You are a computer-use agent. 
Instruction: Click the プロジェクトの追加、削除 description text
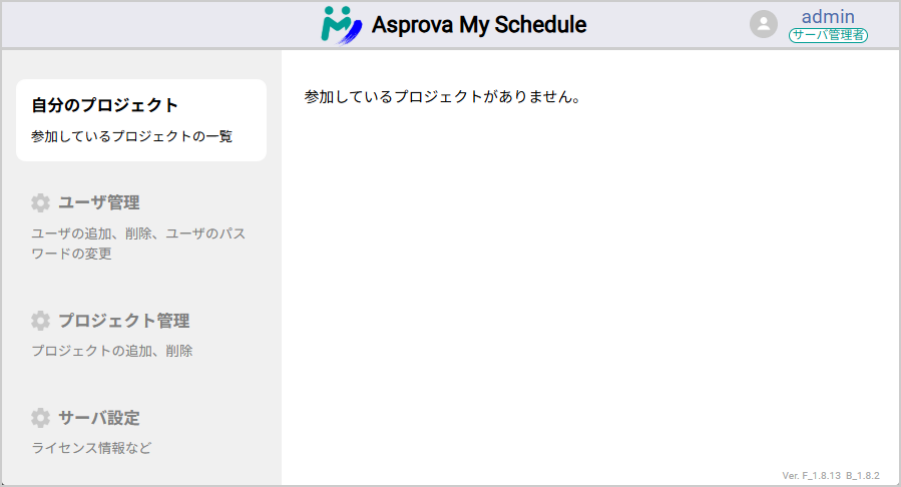[x=112, y=350]
